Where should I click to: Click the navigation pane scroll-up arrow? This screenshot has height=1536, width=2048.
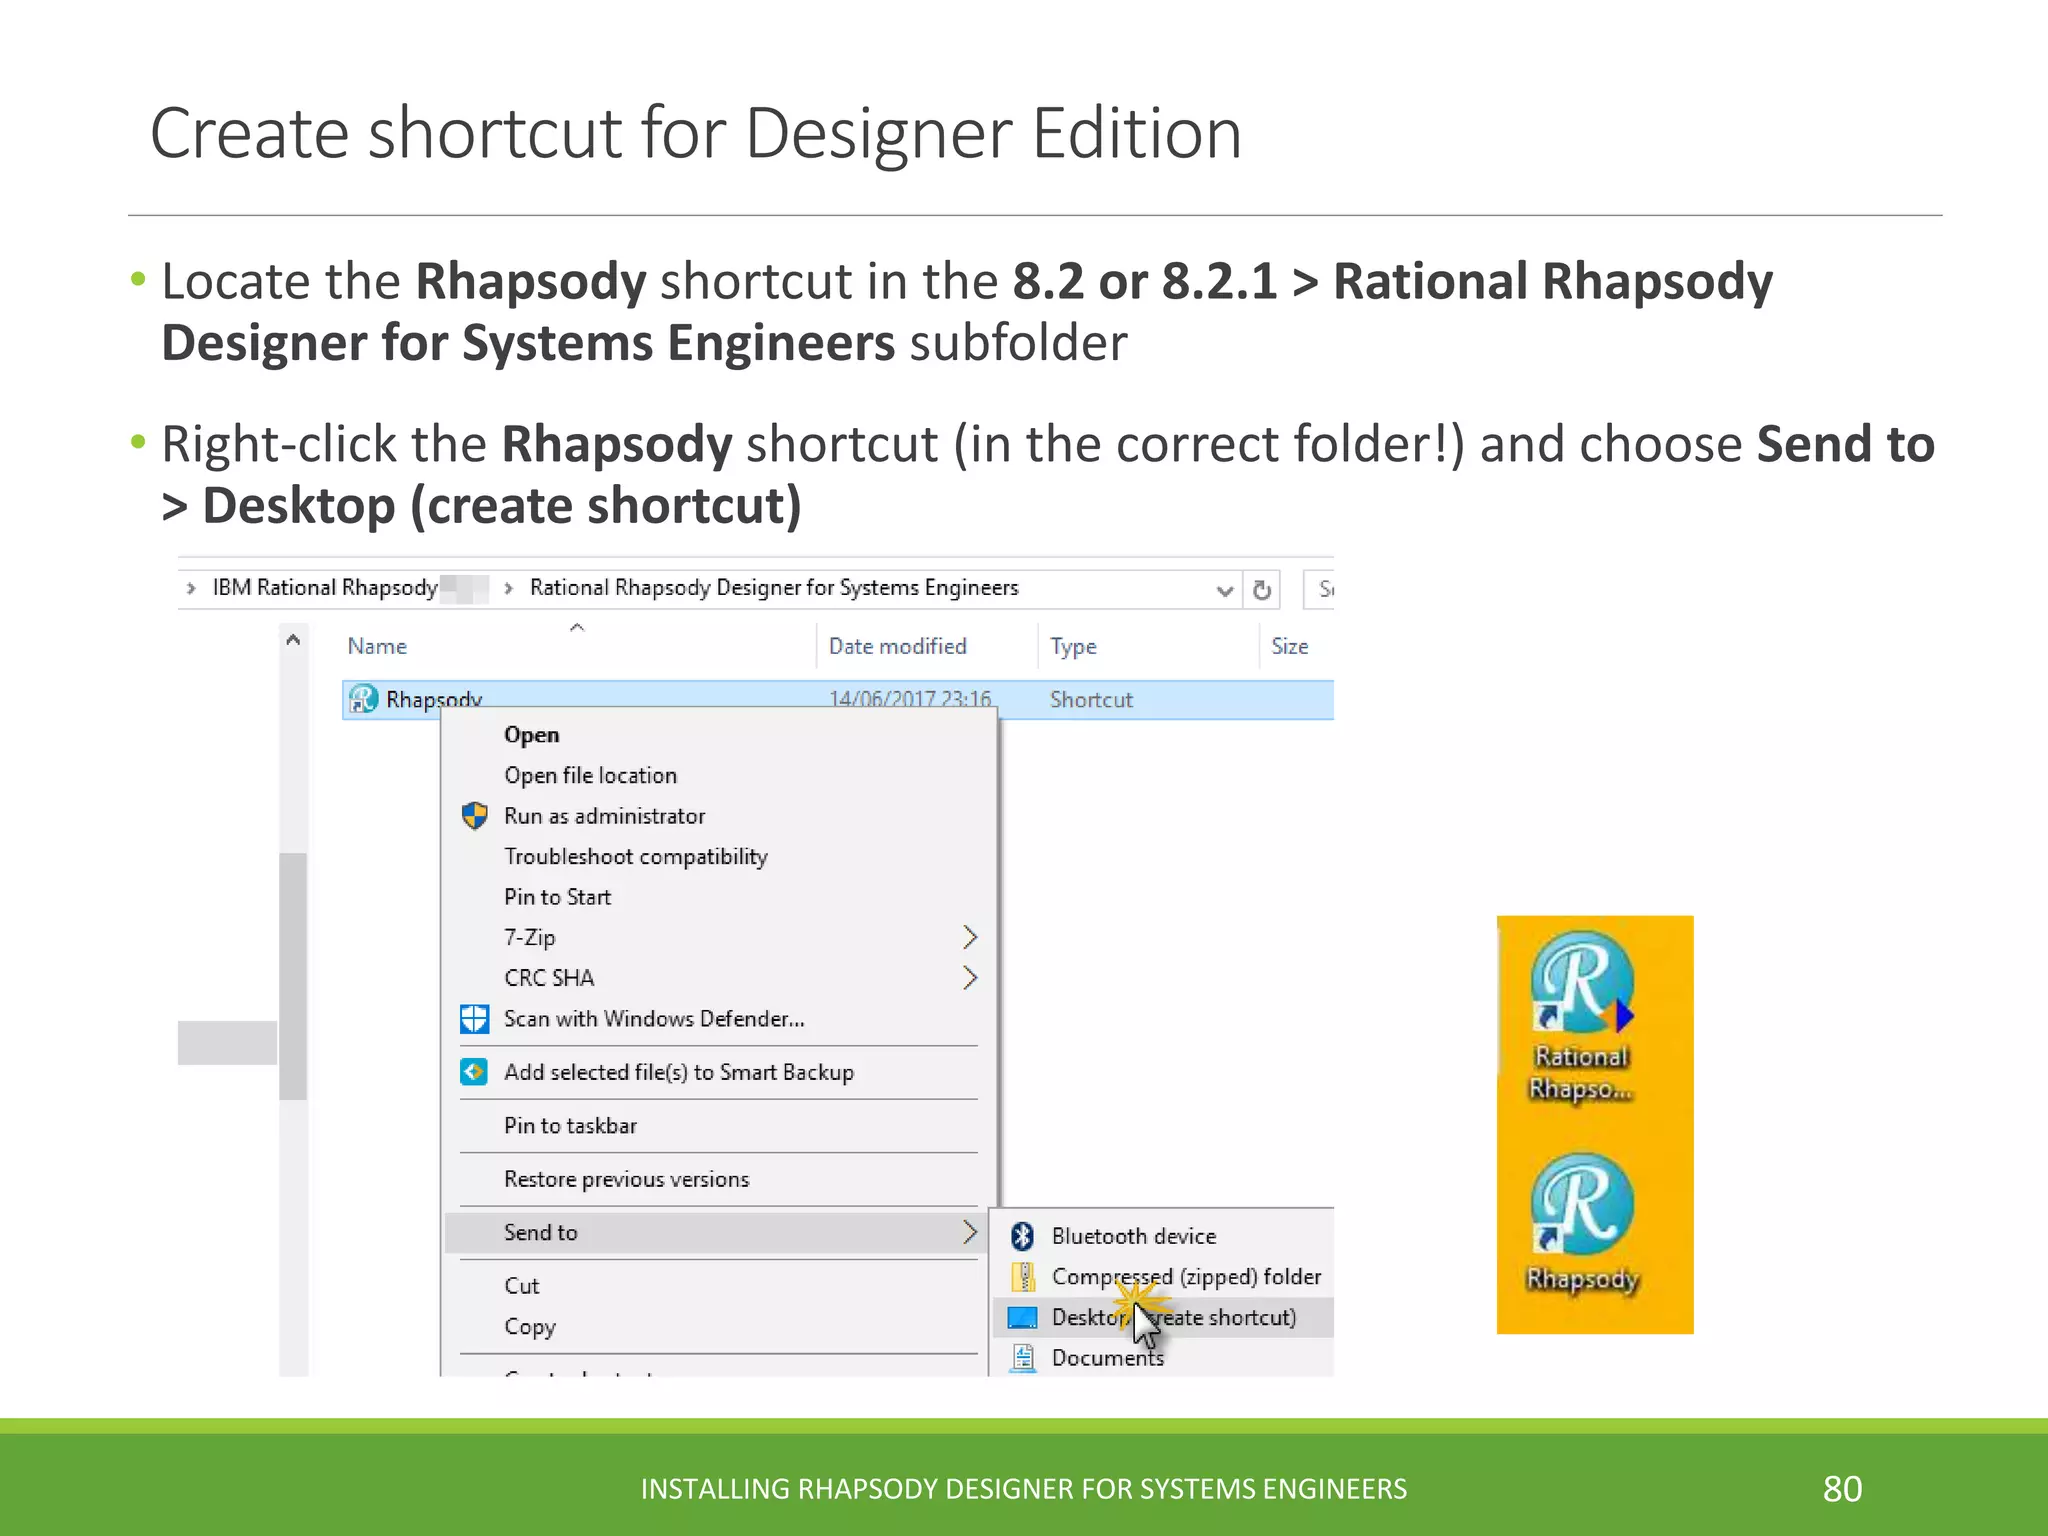click(293, 639)
